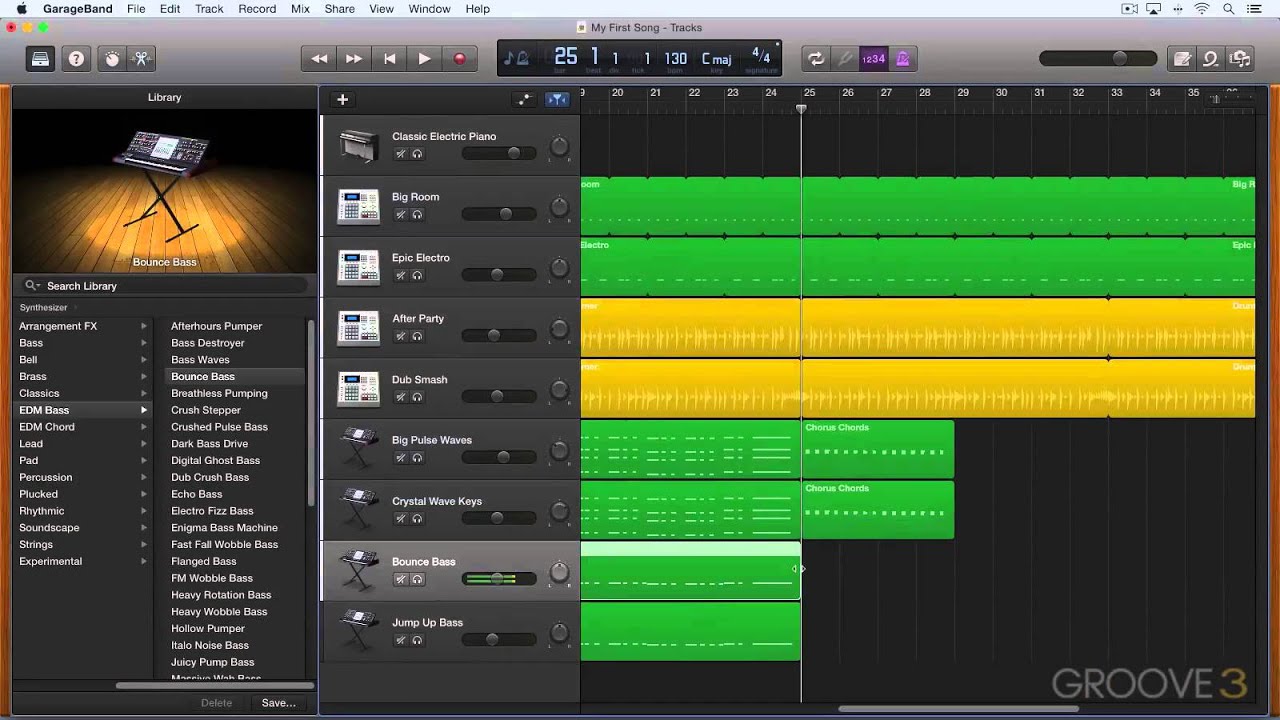Open the Note Pad button
This screenshot has height=720, width=1280.
click(x=1182, y=59)
